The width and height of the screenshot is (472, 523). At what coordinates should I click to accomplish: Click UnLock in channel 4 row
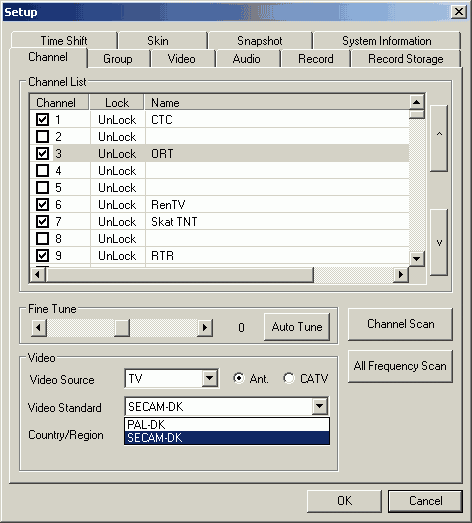[x=117, y=171]
